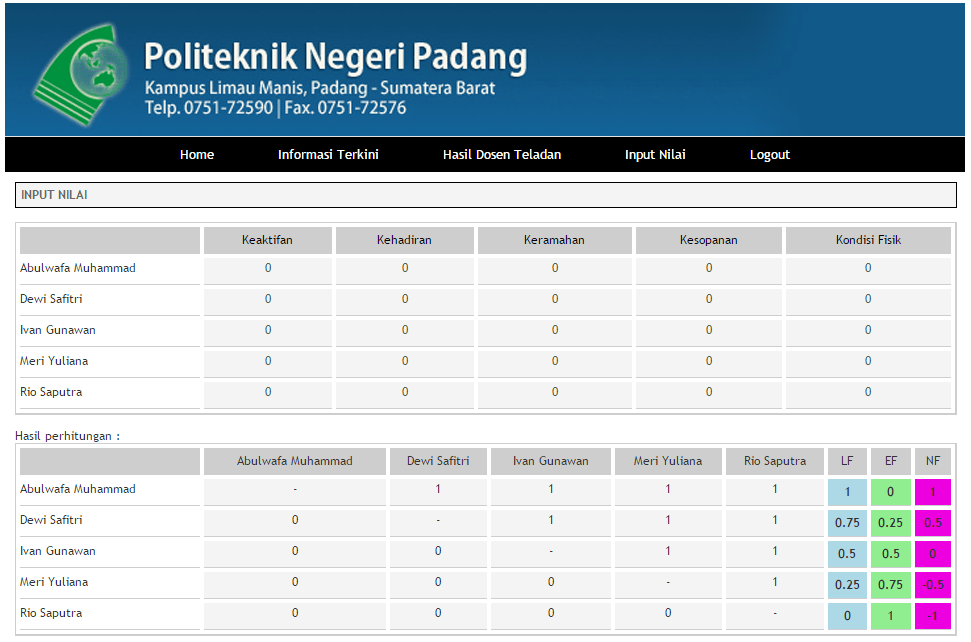The width and height of the screenshot is (971, 642).
Task: Edit Kondisi Fisik value for Rio Saputra
Action: 867,390
